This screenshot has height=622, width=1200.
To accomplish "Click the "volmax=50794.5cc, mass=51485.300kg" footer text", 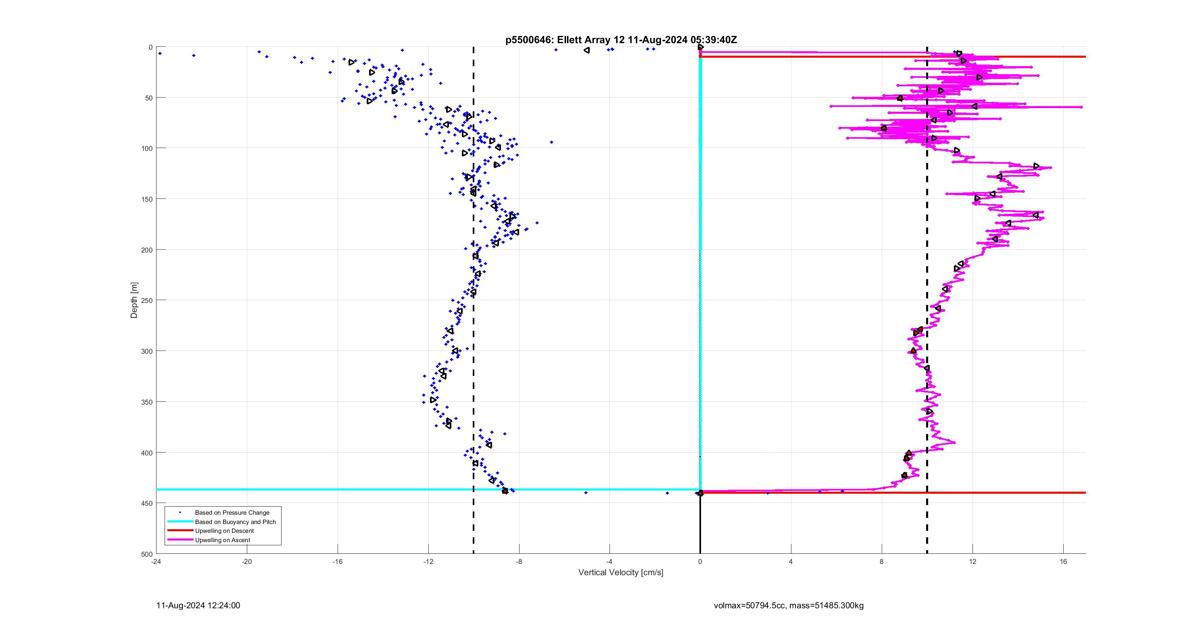I will tap(789, 605).
